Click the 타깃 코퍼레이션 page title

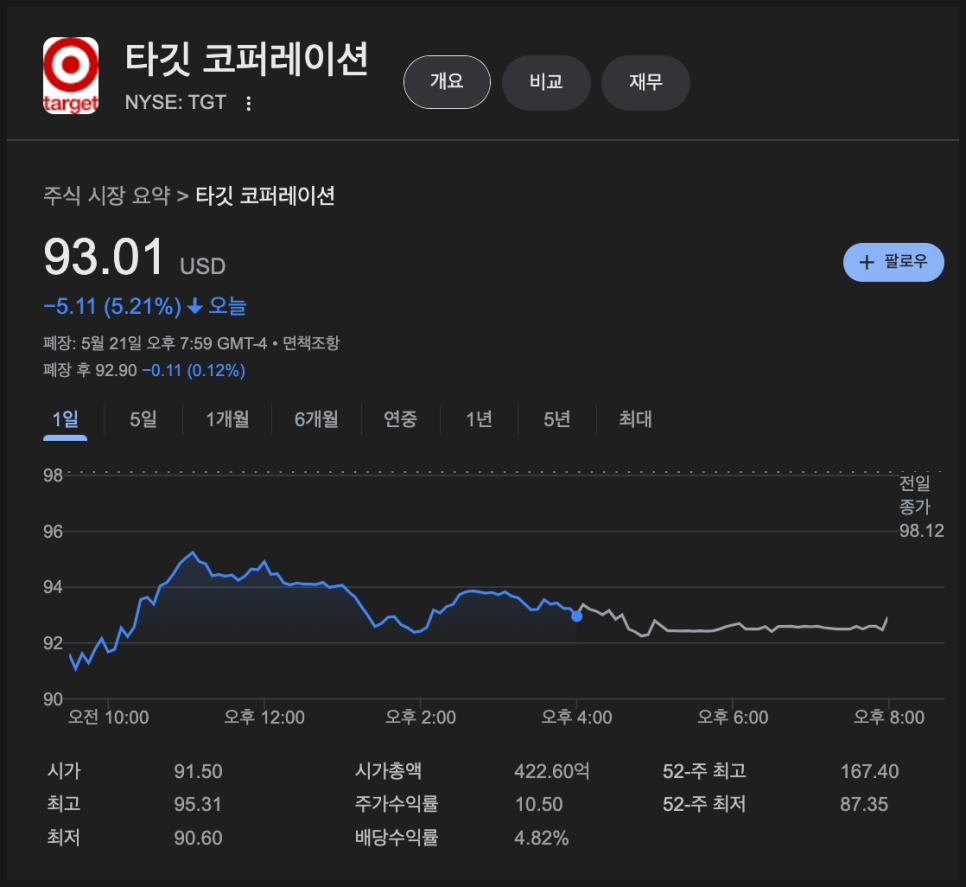[x=246, y=60]
